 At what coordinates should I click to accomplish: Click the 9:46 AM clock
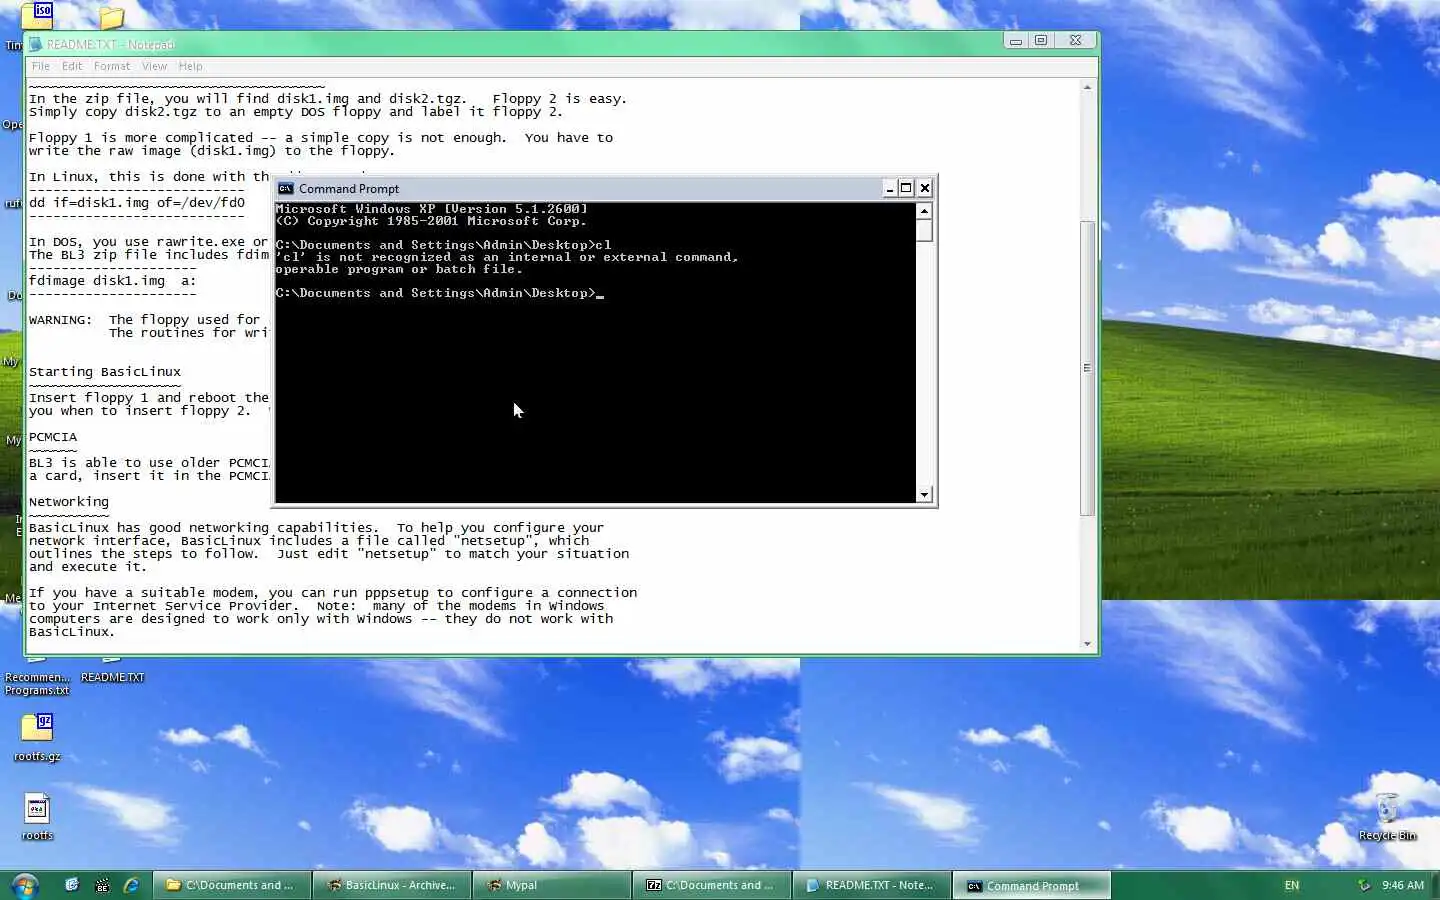pos(1403,885)
